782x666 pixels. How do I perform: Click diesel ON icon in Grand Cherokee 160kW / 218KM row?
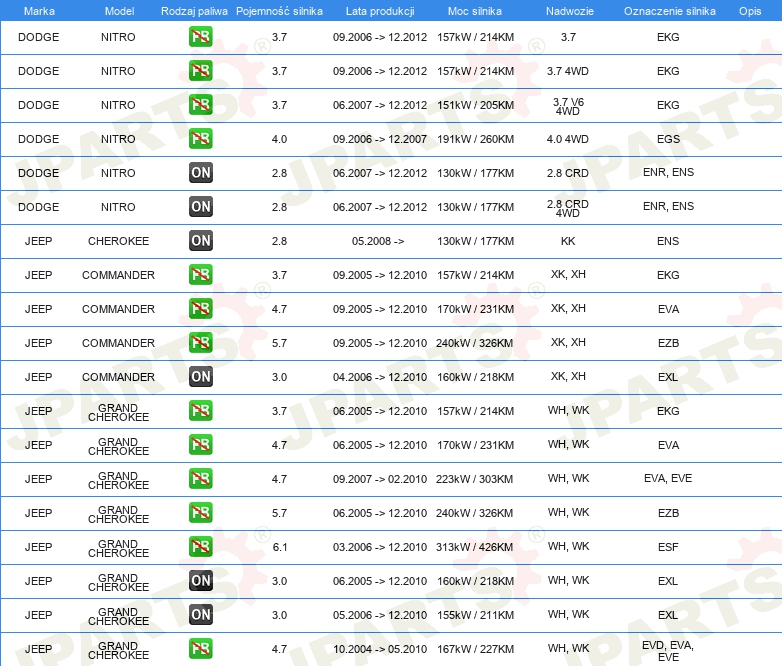[x=200, y=580]
